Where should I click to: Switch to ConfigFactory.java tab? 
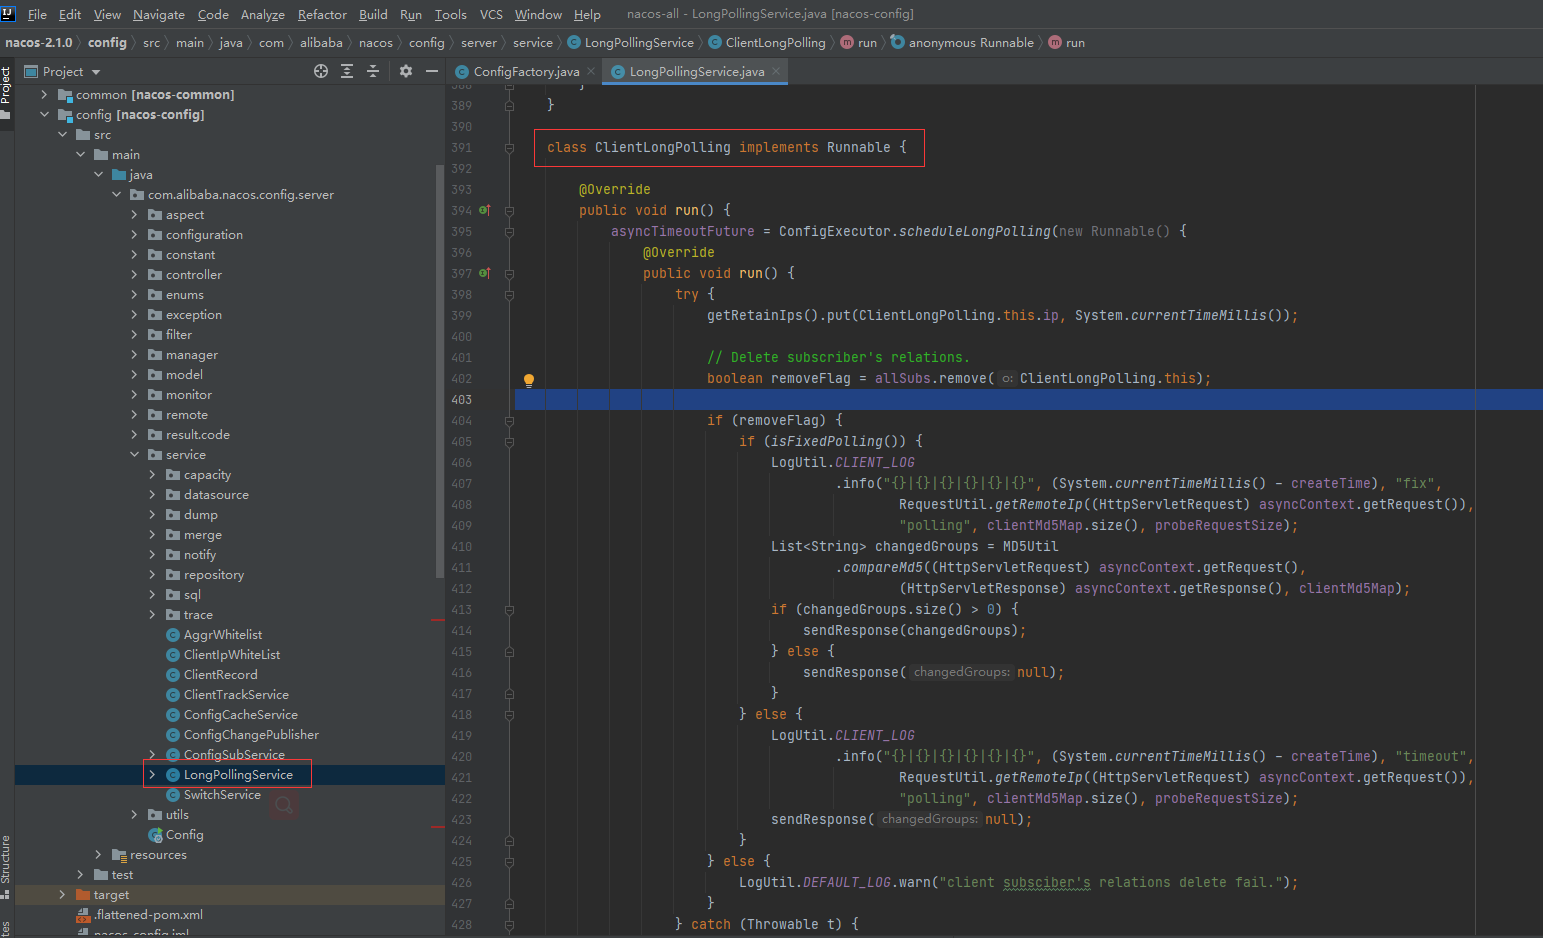point(526,71)
